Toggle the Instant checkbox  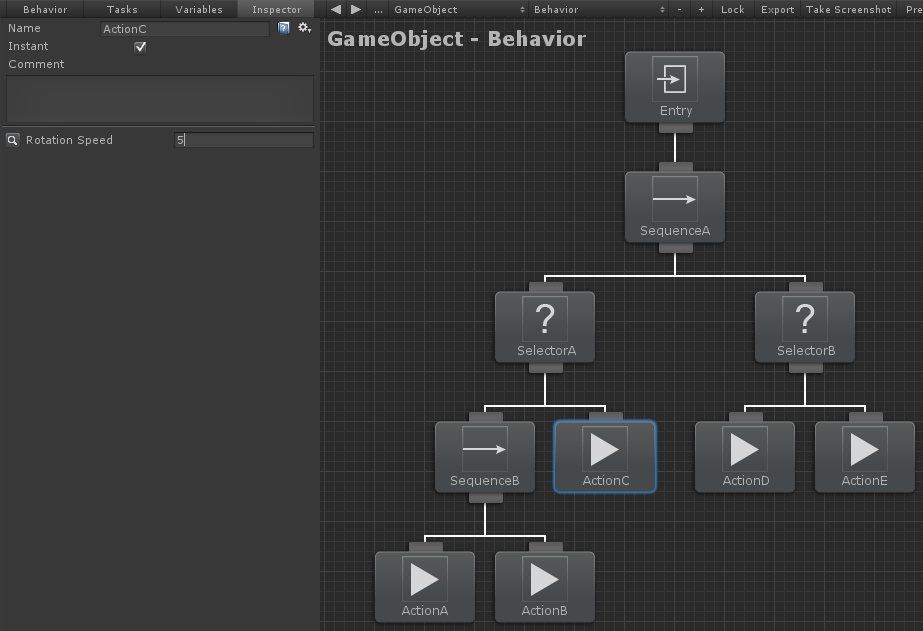[x=140, y=47]
